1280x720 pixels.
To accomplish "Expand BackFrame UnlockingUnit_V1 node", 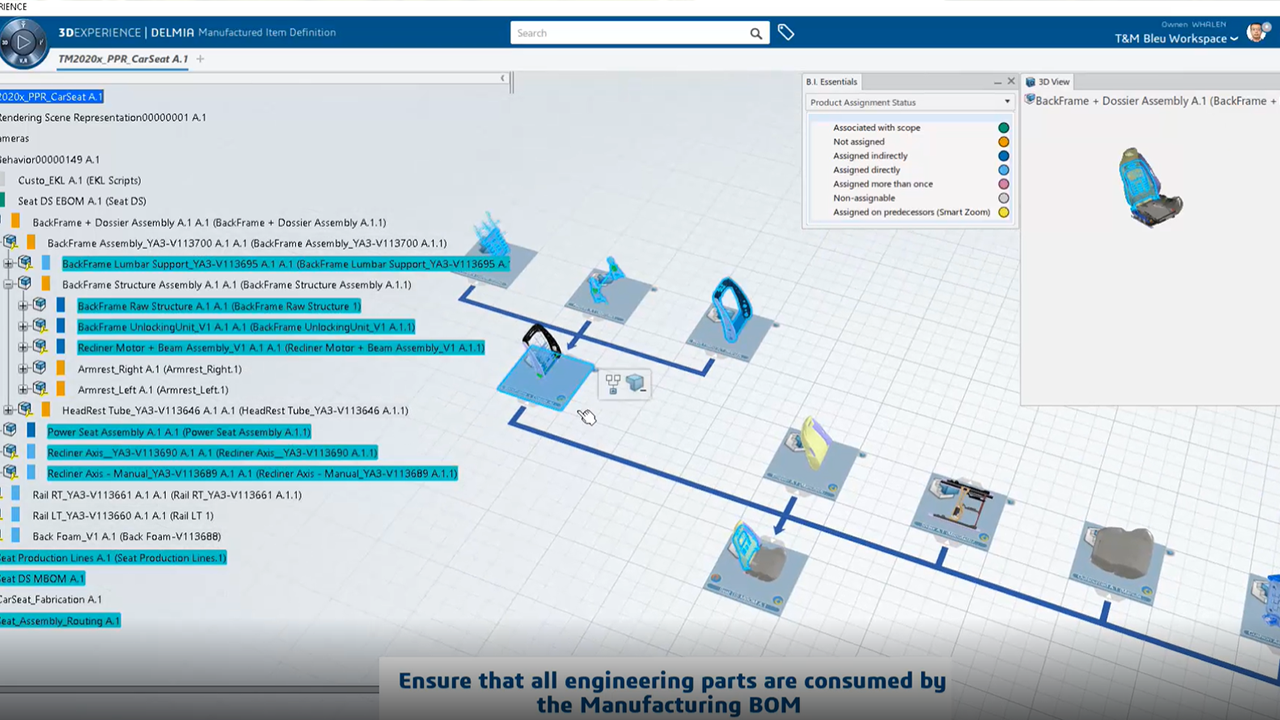I will pos(23,327).
